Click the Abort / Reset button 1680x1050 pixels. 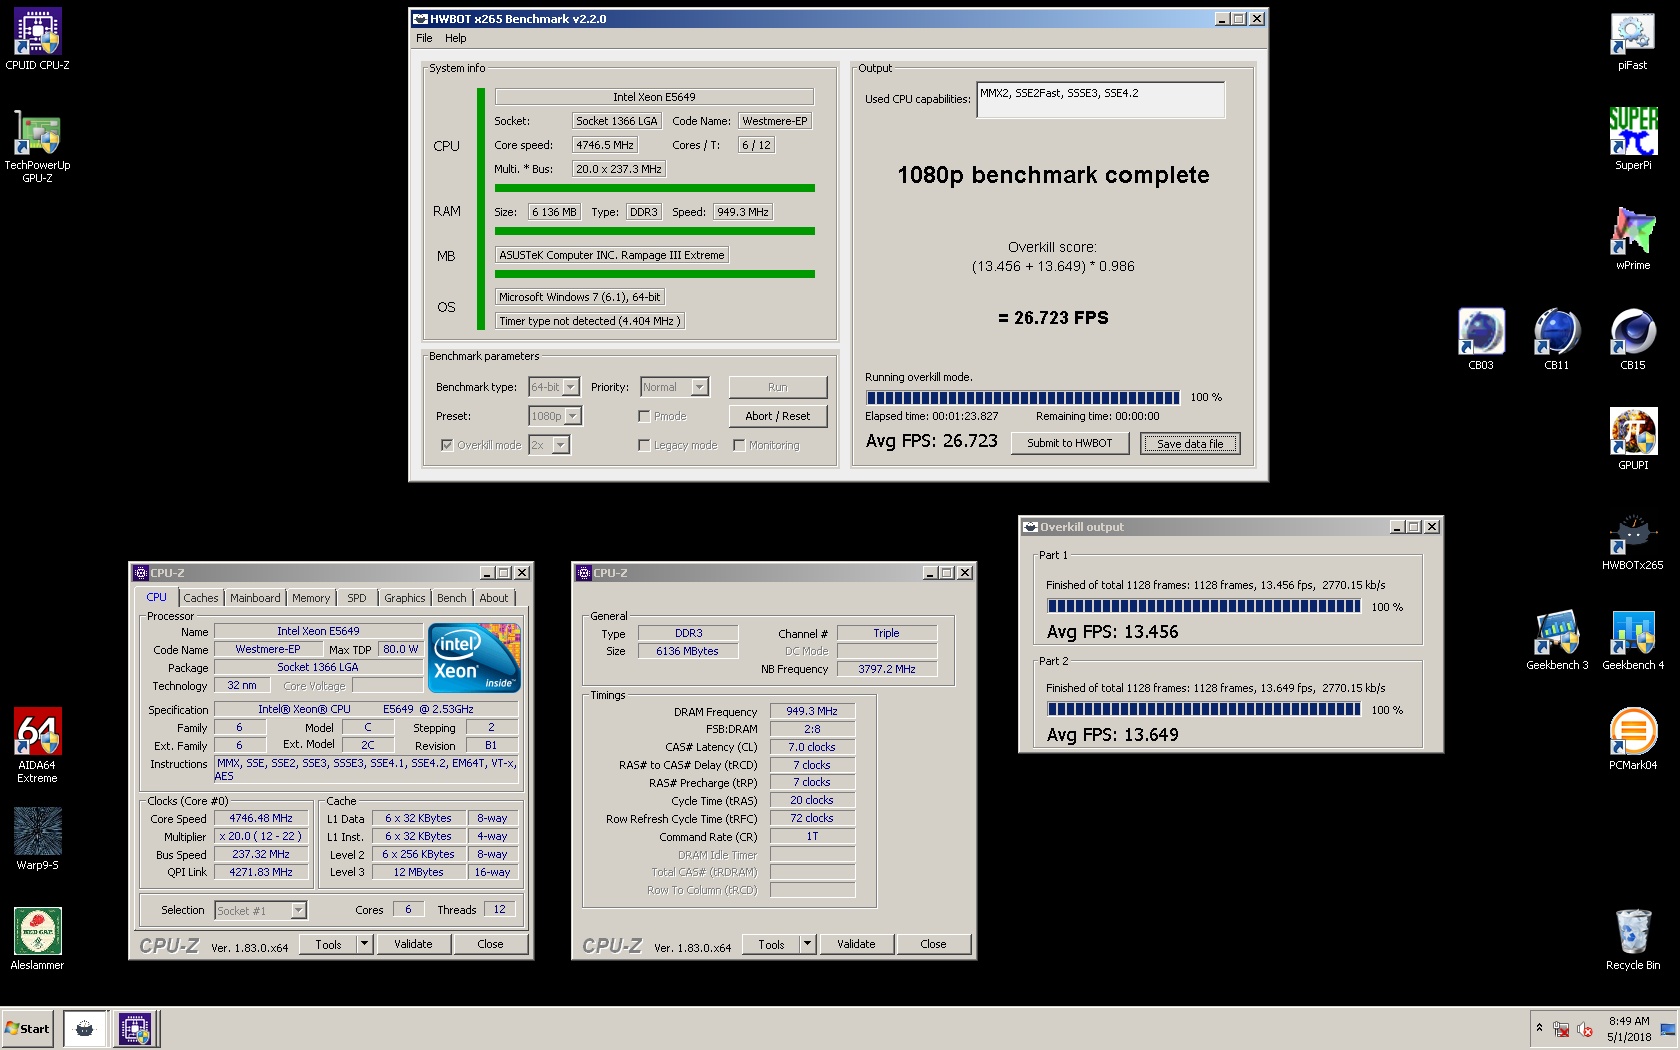click(x=778, y=416)
